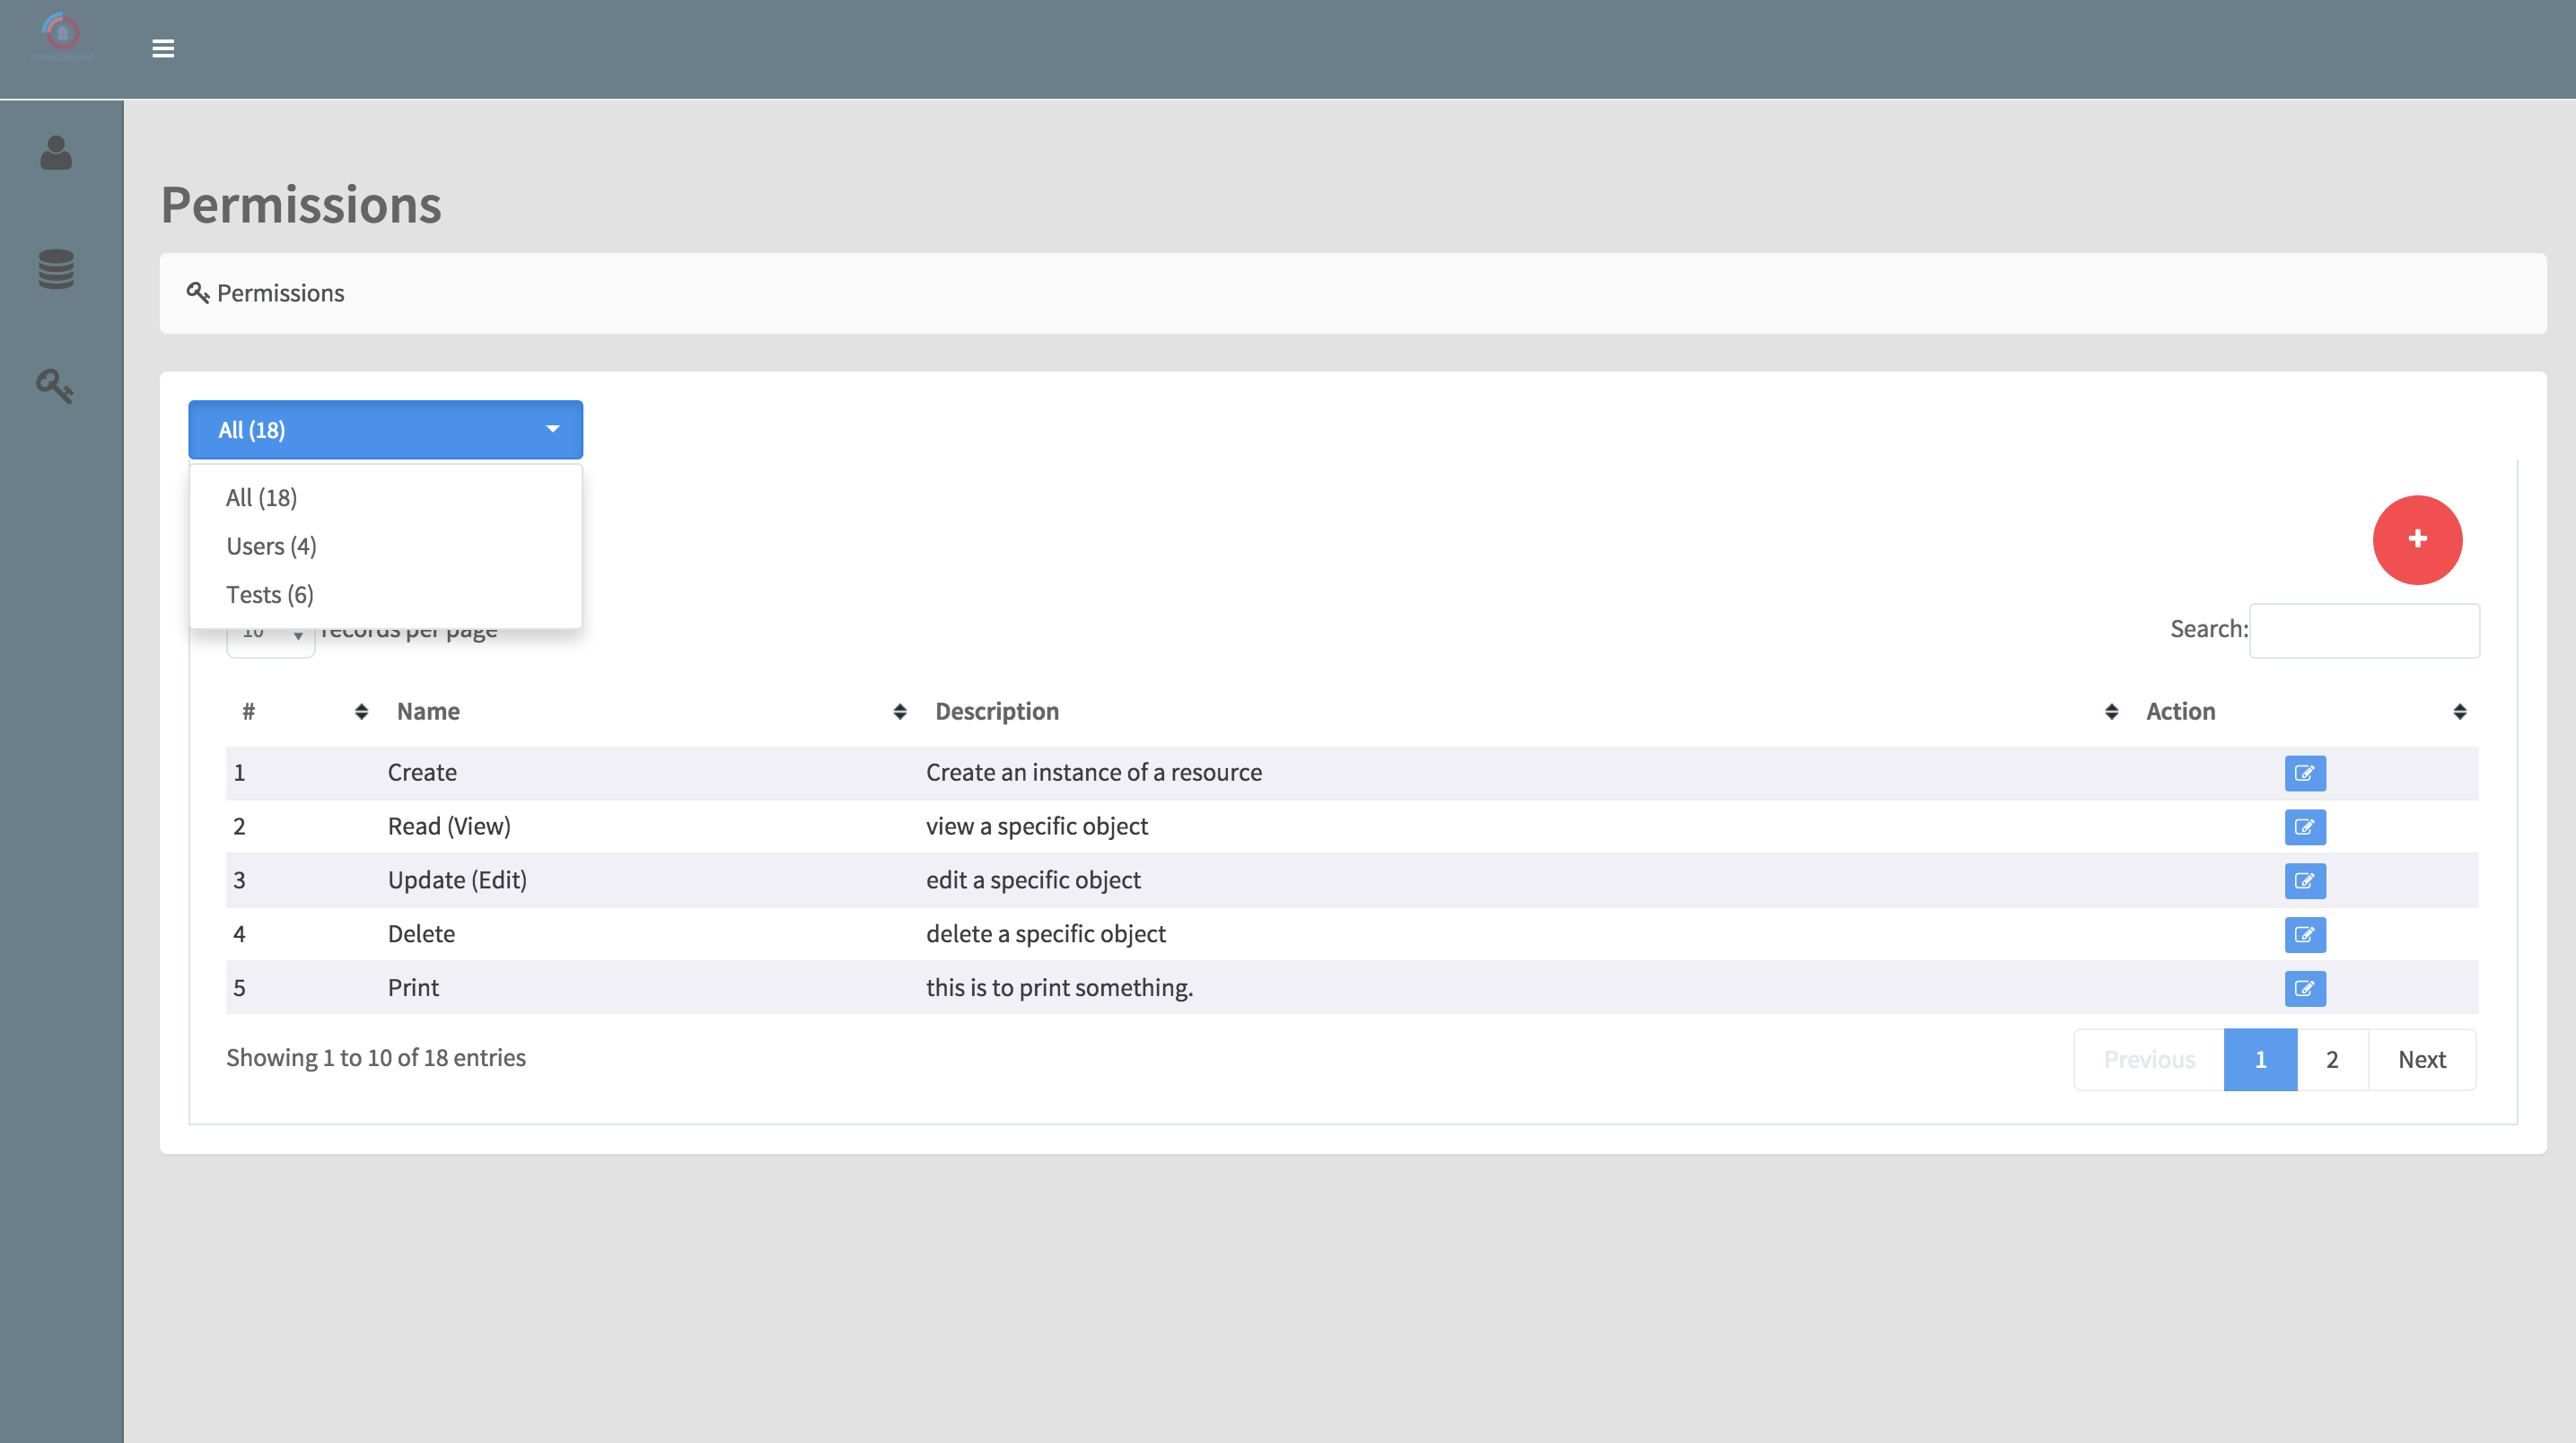This screenshot has height=1443, width=2576.
Task: Select Users (4) from dropdown list
Action: point(271,546)
